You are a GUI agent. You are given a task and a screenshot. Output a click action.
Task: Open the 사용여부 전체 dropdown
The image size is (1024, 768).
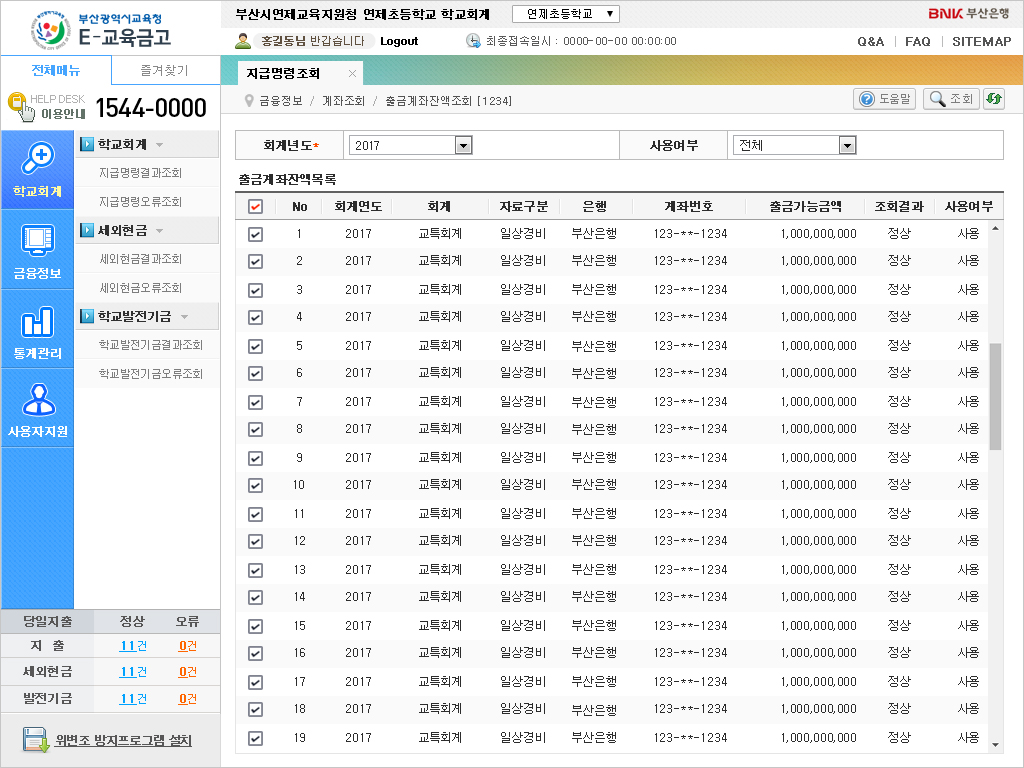[847, 146]
